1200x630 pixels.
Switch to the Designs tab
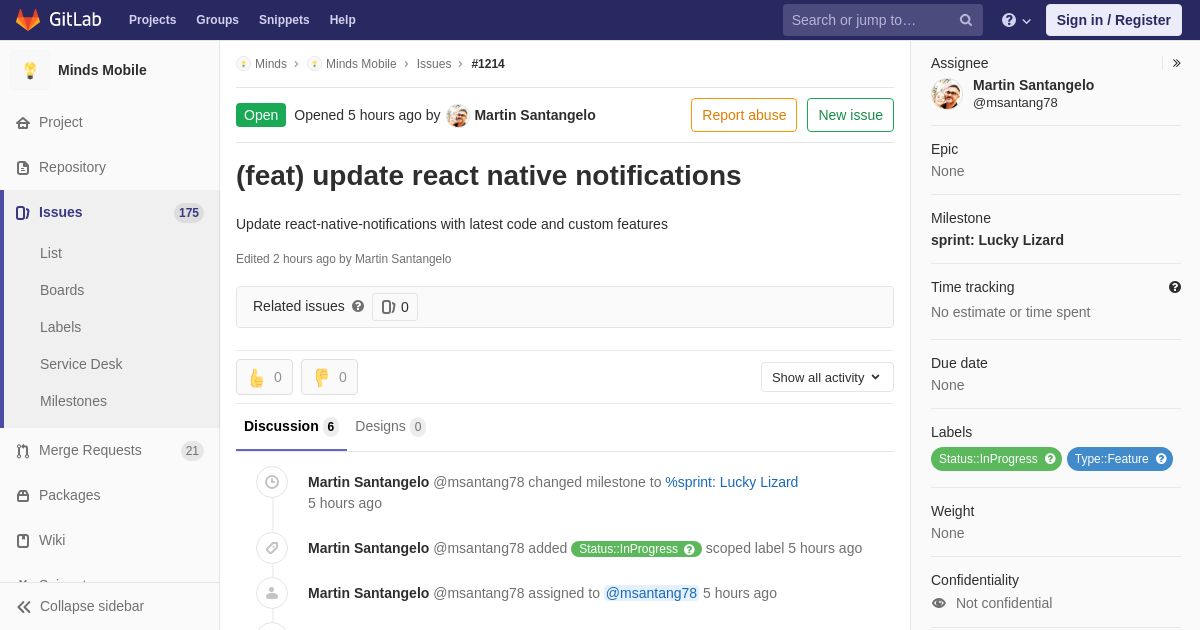(390, 427)
